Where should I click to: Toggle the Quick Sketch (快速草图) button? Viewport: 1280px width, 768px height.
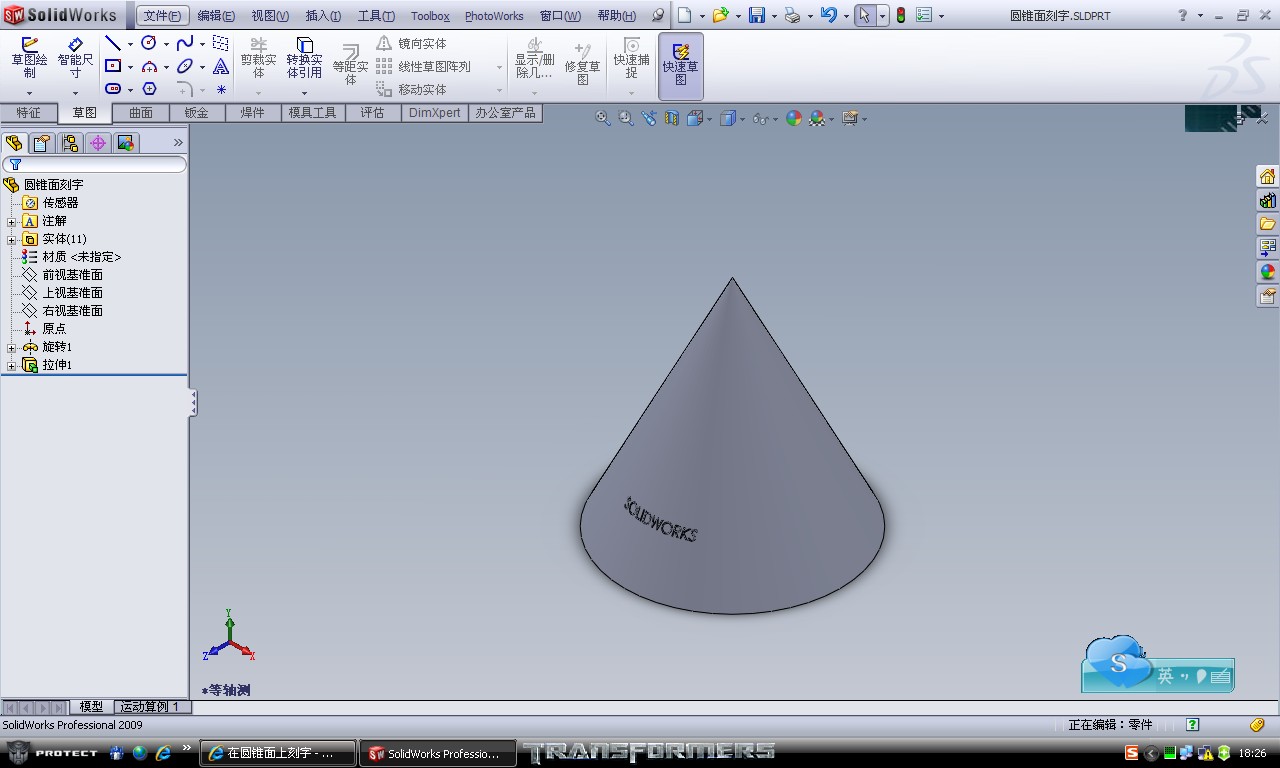tap(681, 65)
